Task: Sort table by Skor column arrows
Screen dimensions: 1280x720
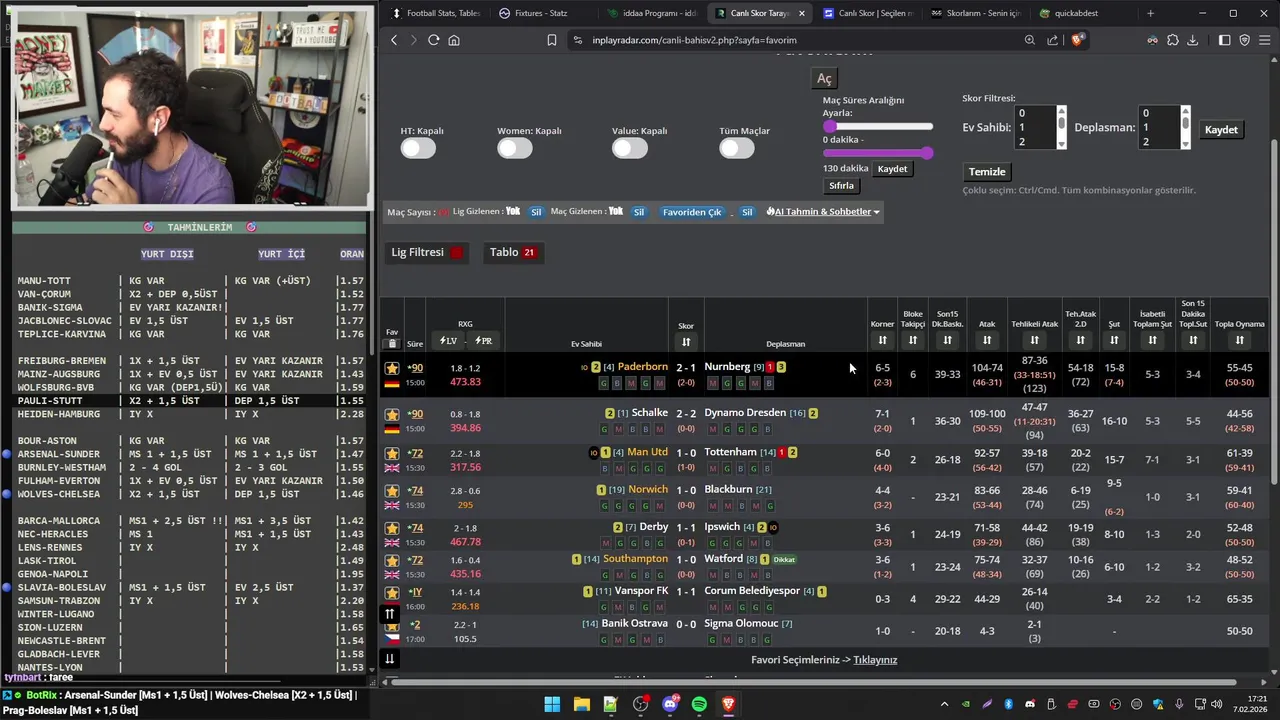Action: [x=686, y=342]
